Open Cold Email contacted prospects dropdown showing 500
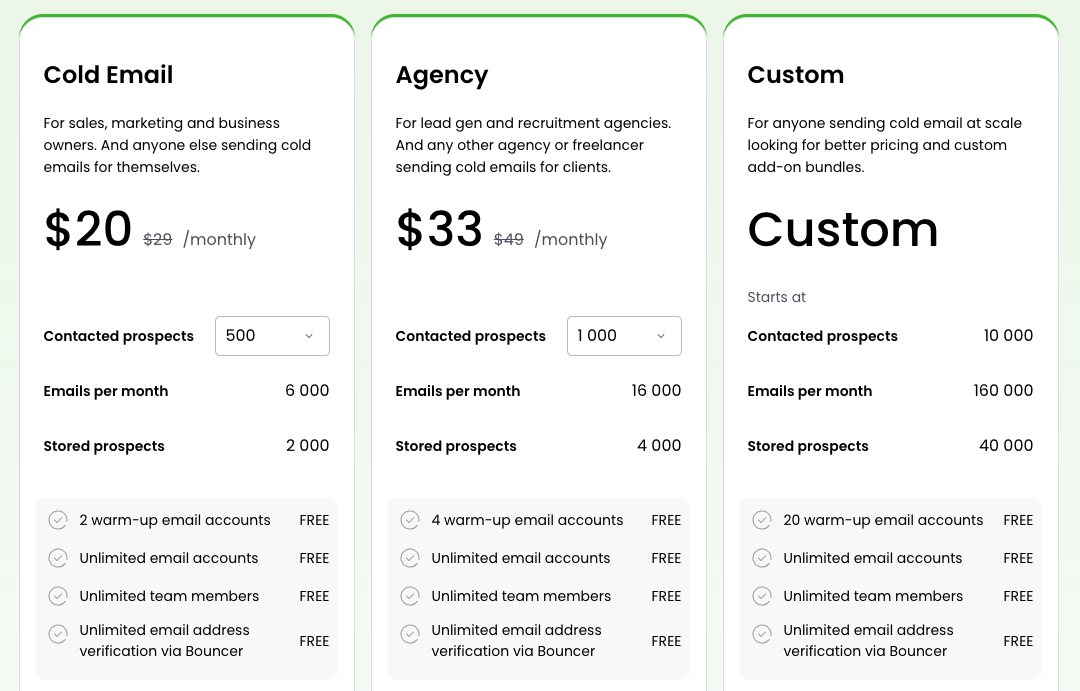The image size is (1080, 691). point(272,336)
